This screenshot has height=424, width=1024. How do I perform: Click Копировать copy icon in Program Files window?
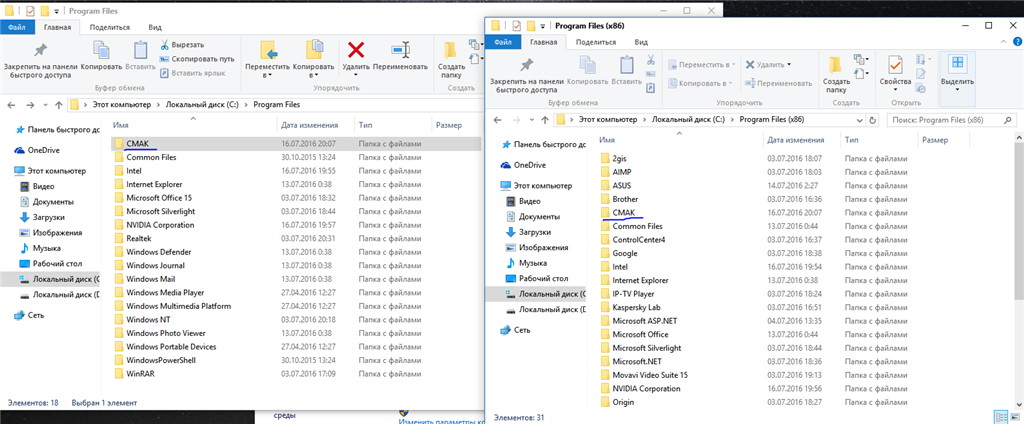pos(101,55)
